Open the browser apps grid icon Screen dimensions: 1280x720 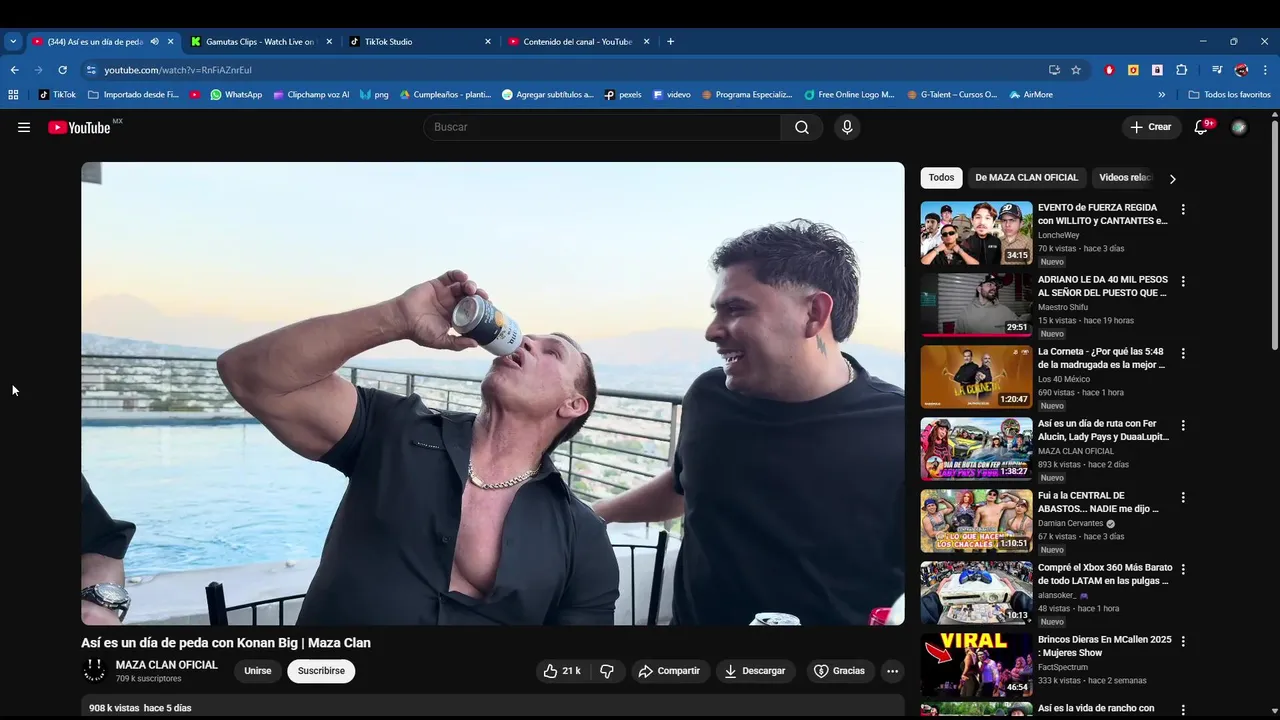tap(13, 95)
